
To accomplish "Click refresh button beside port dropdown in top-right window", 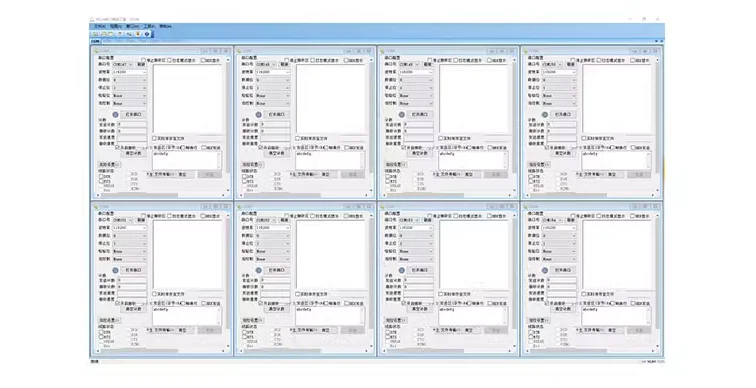I will pos(571,64).
